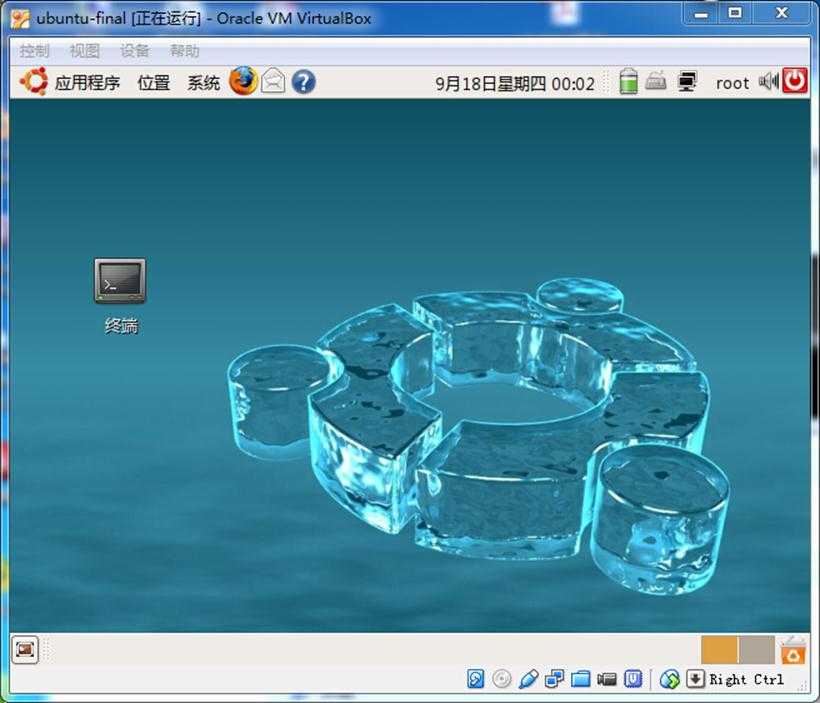Switch to the first orange workspace

719,650
